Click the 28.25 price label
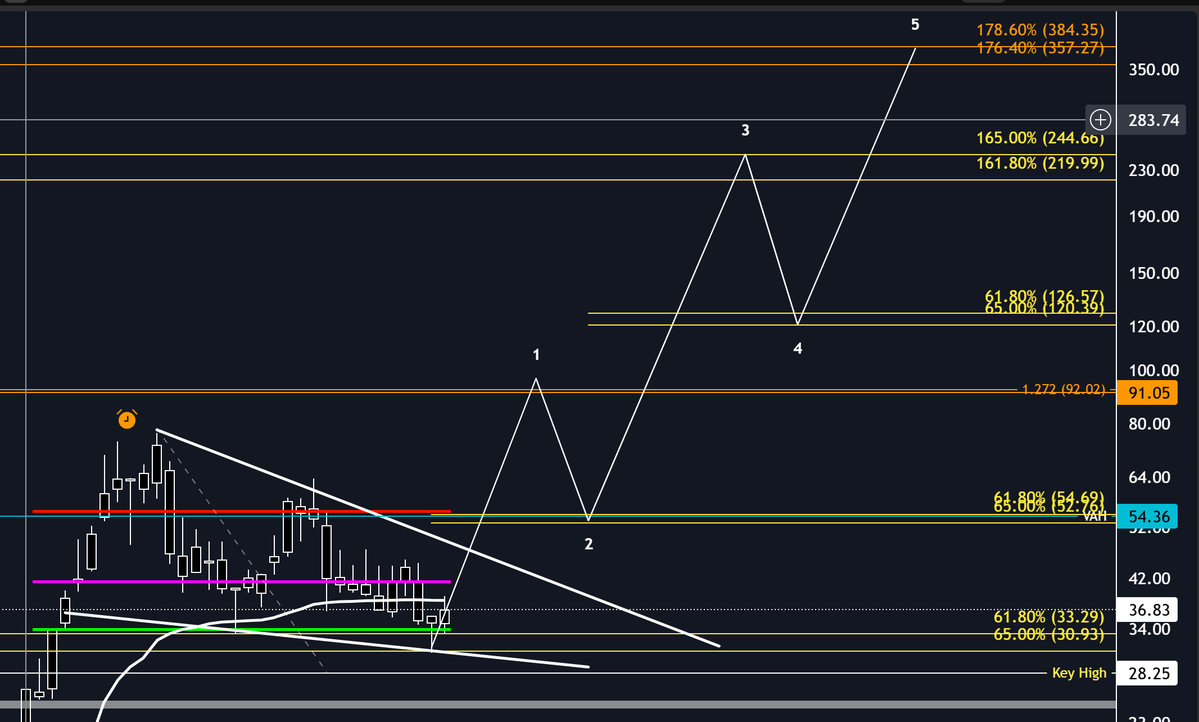The height and width of the screenshot is (722, 1199). pyautogui.click(x=1149, y=673)
